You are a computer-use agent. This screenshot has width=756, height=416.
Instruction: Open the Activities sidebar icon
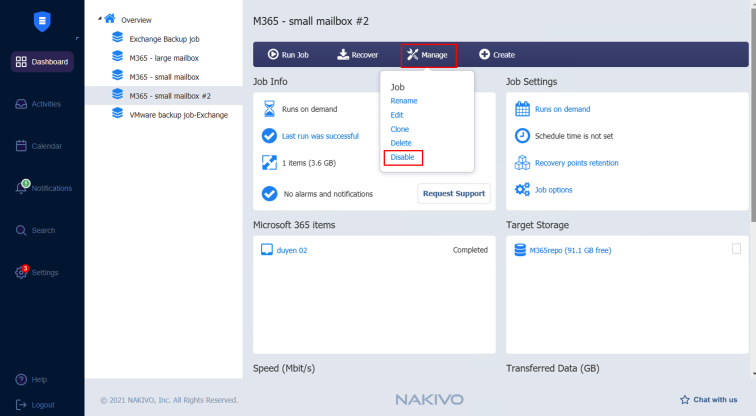(x=22, y=104)
